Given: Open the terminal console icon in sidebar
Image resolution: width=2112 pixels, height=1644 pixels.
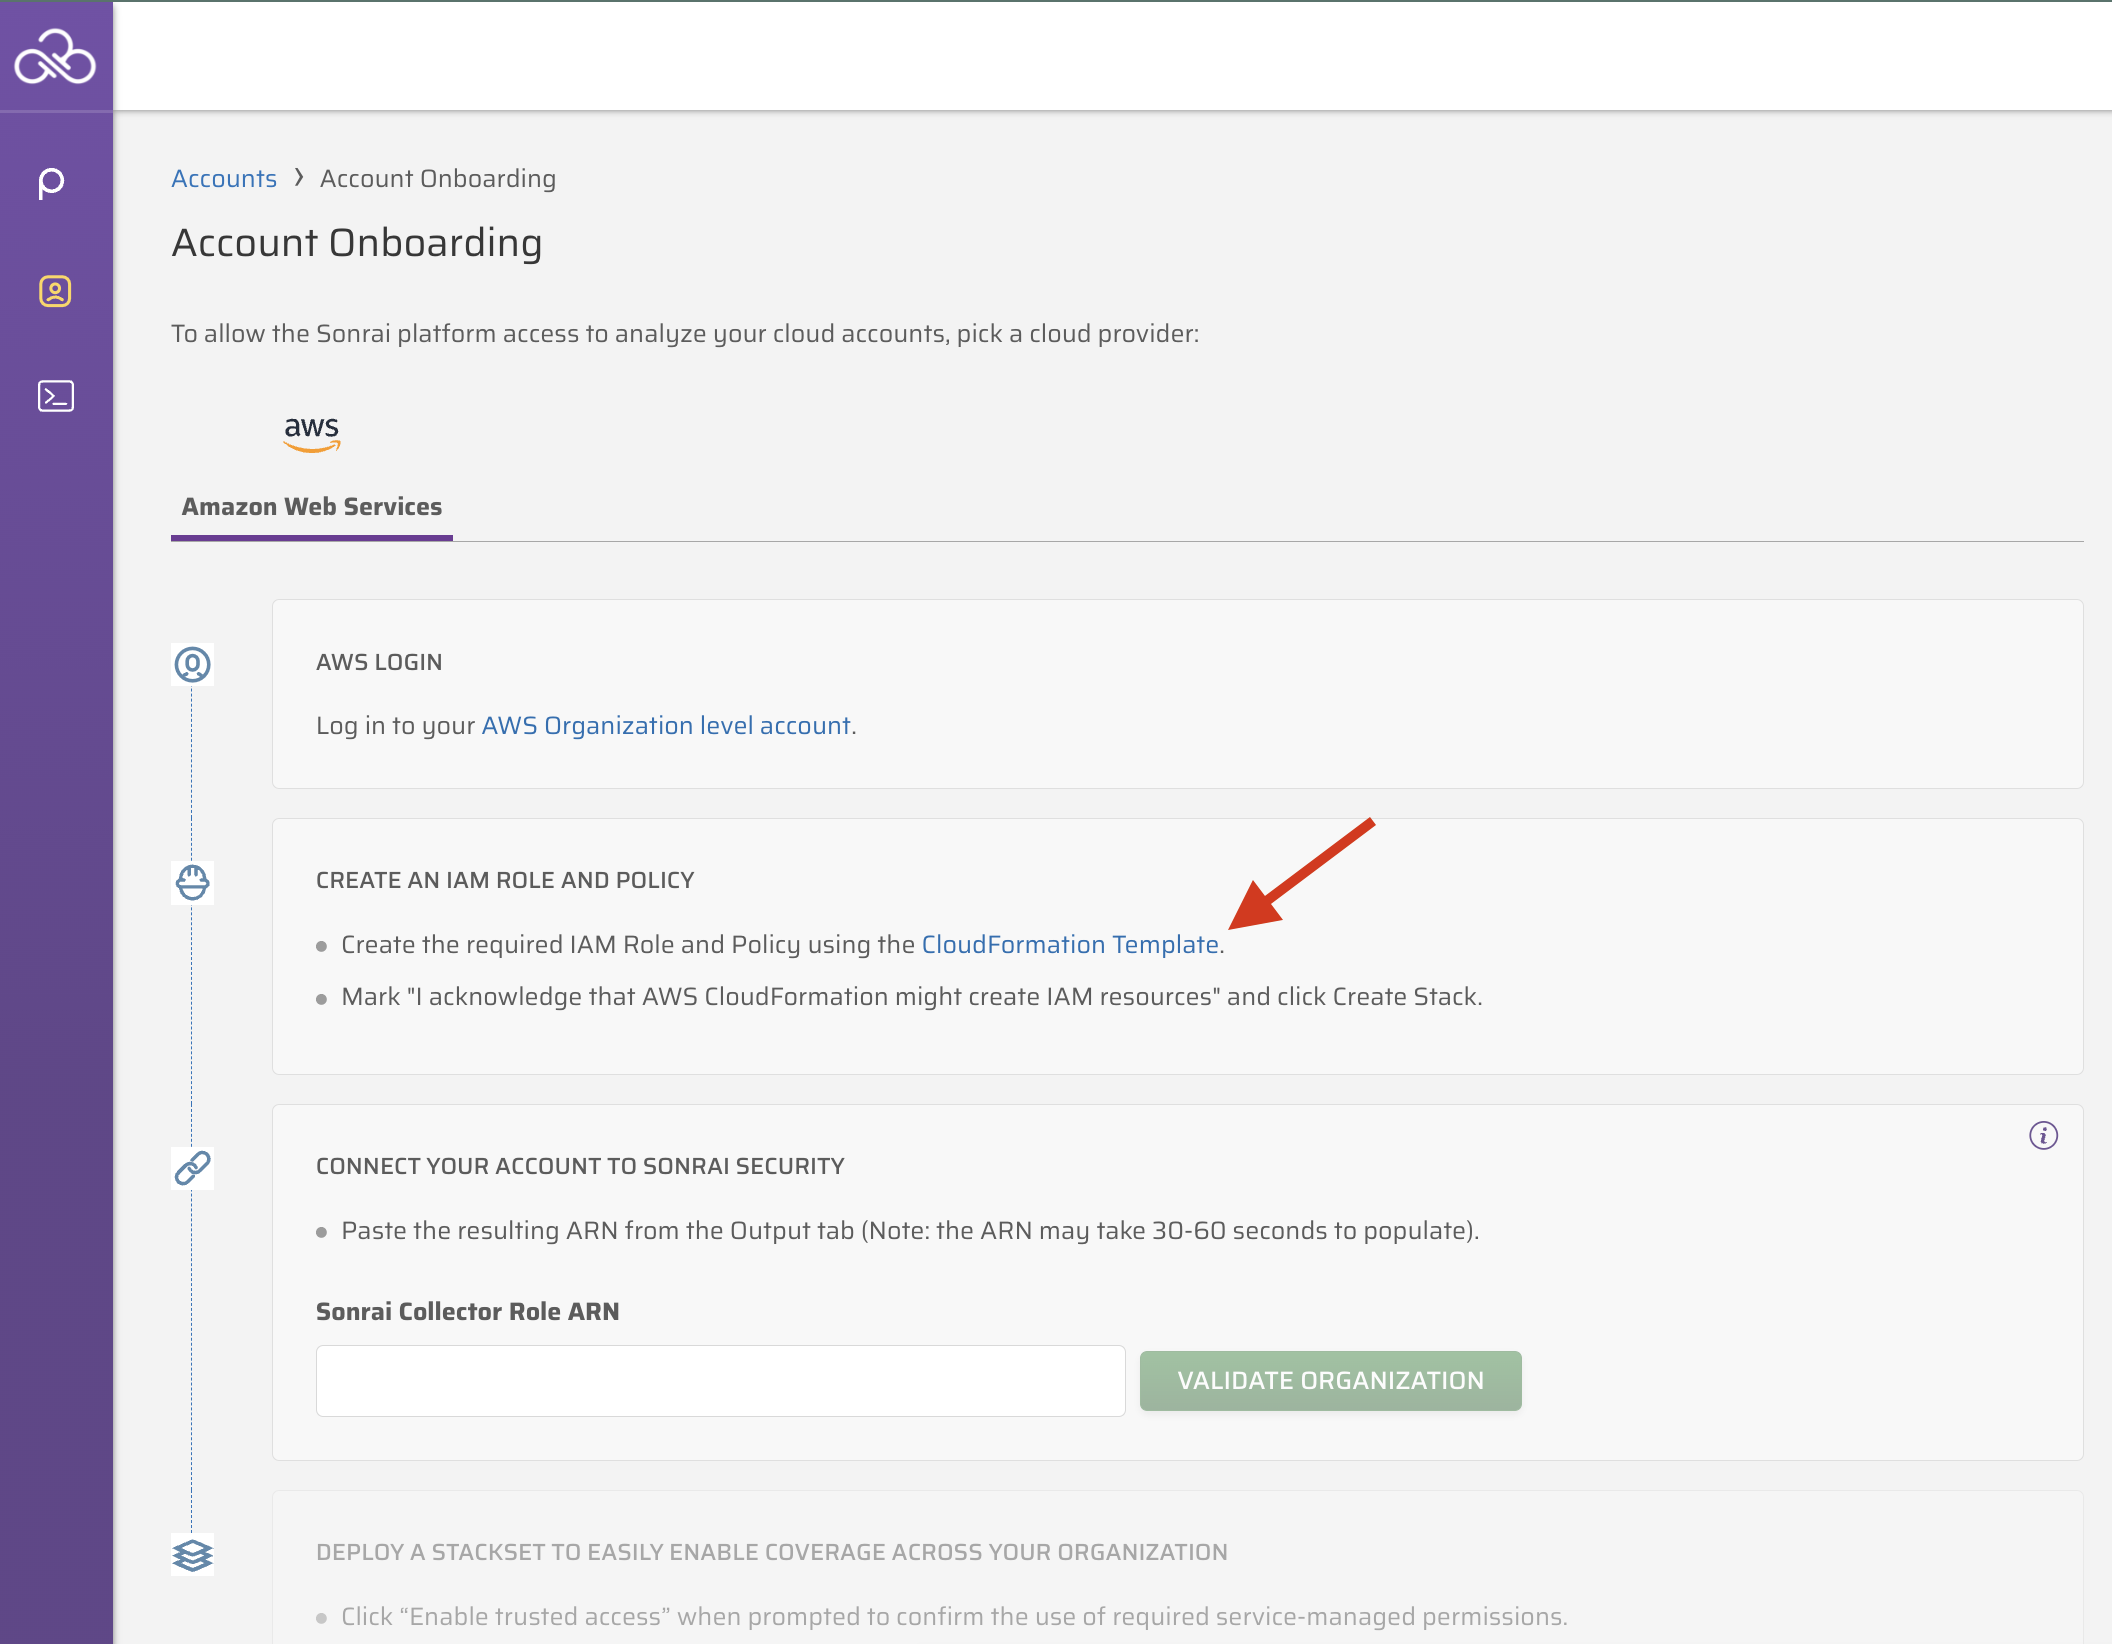Looking at the screenshot, I should click(x=56, y=396).
